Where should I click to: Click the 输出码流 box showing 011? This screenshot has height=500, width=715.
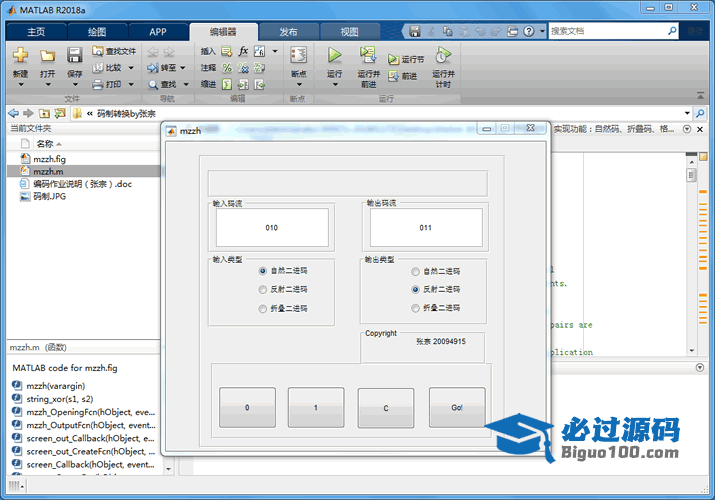click(x=426, y=228)
